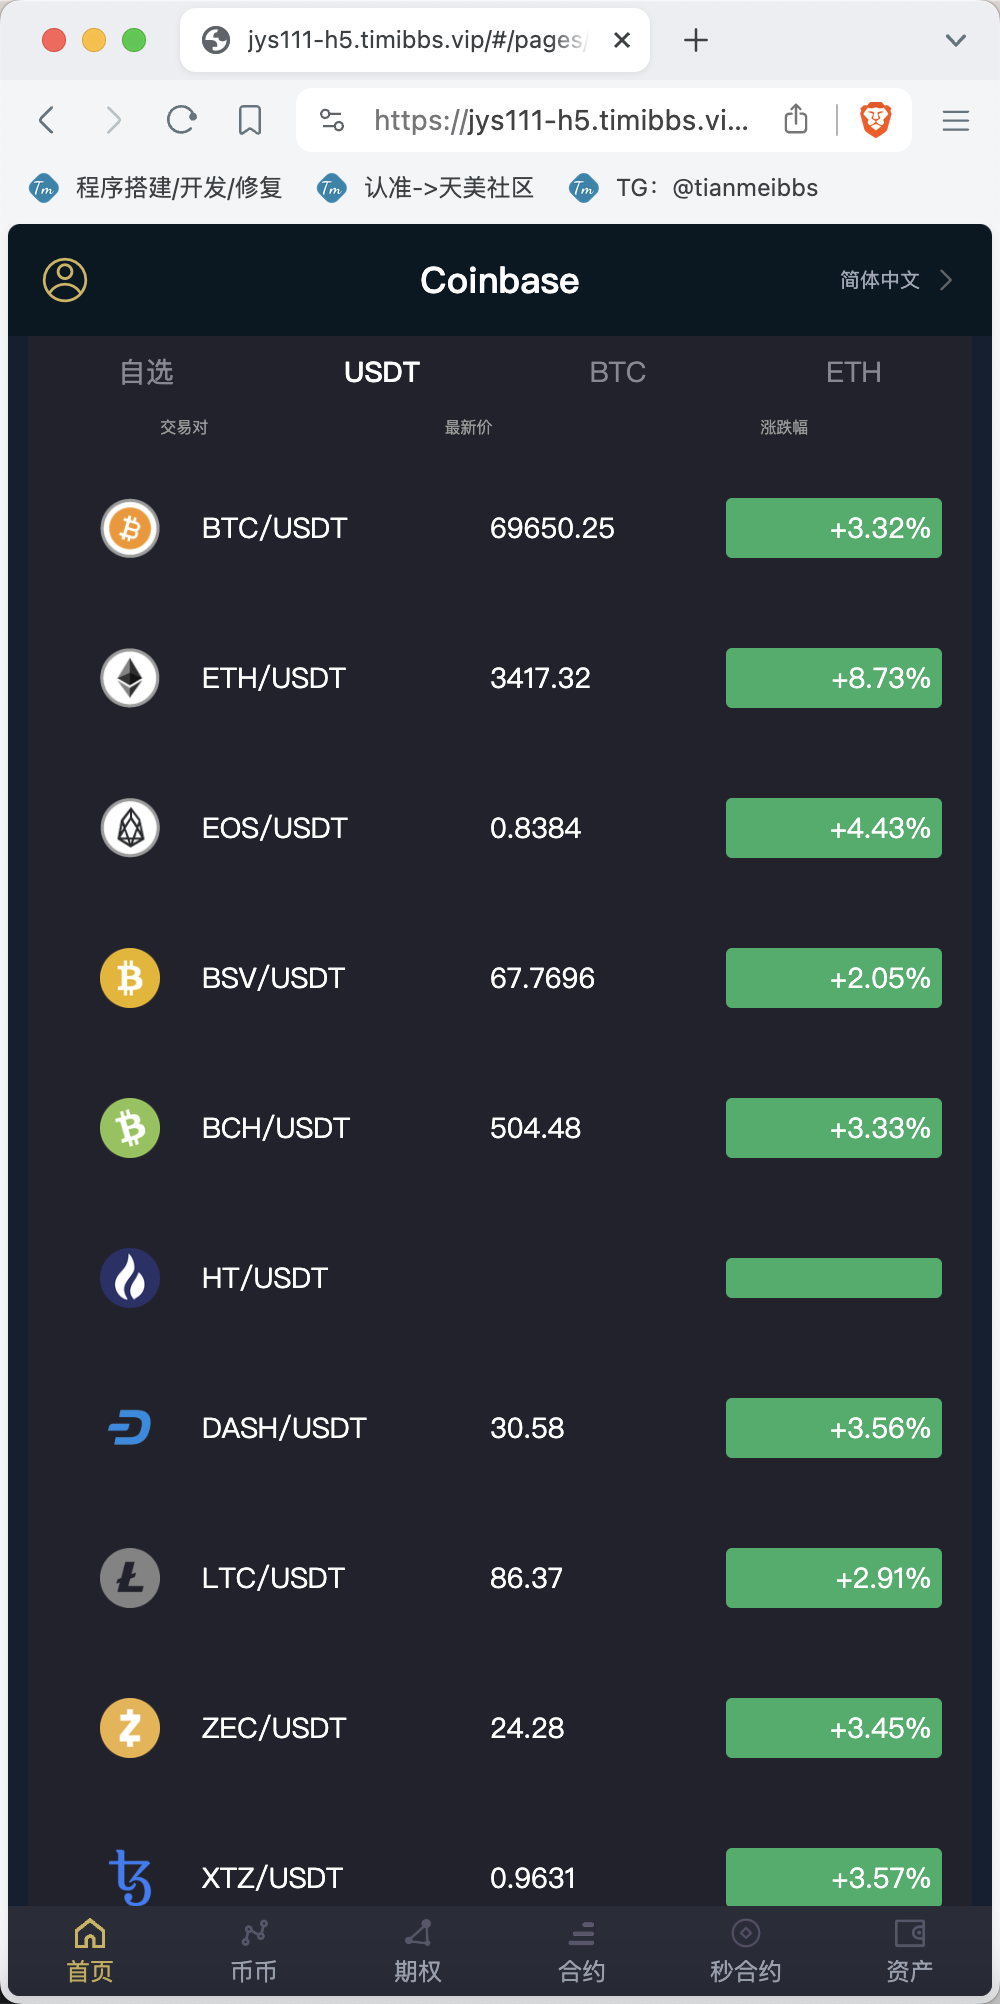
Task: Go to 秒合约 in bottom navigation
Action: [745, 1950]
